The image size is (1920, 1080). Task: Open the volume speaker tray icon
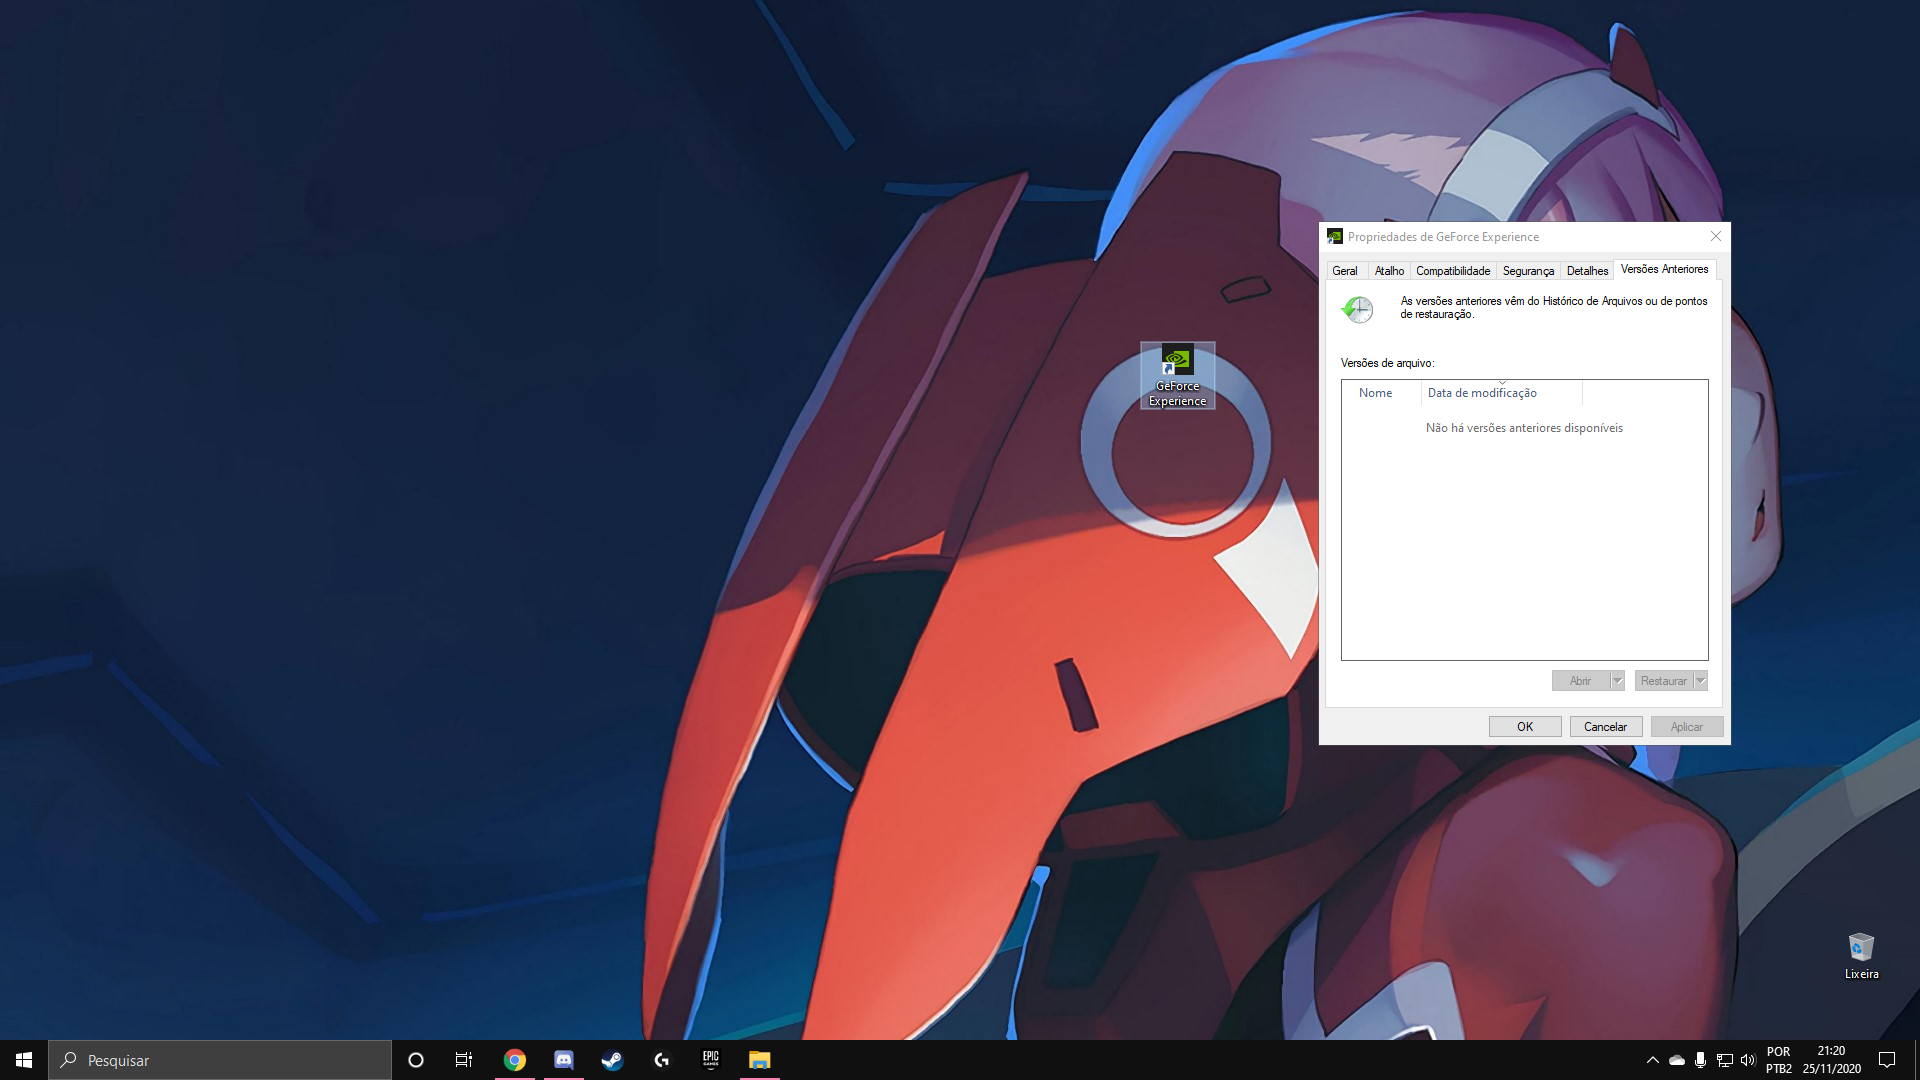pos(1748,1060)
